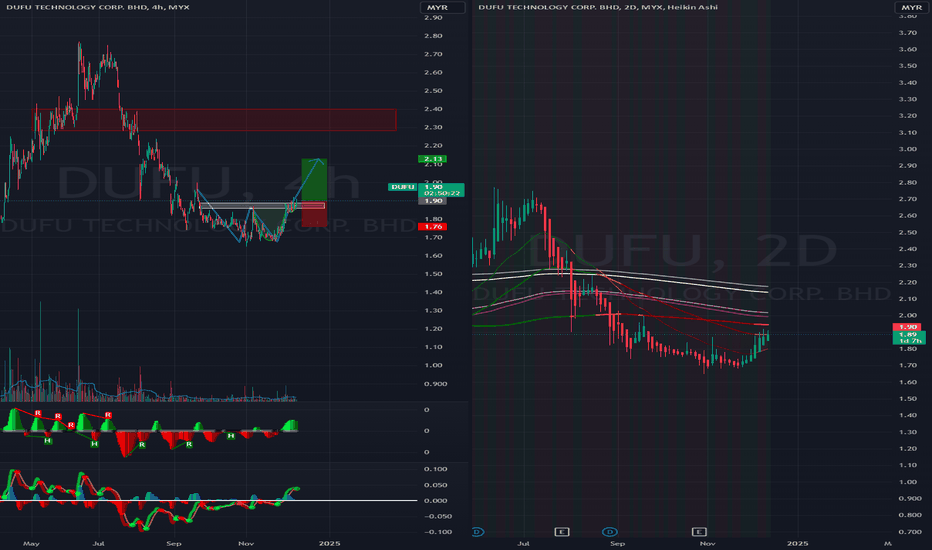Viewport: 932px width, 550px height.
Task: Click the green H label near November
Action: pos(231,436)
